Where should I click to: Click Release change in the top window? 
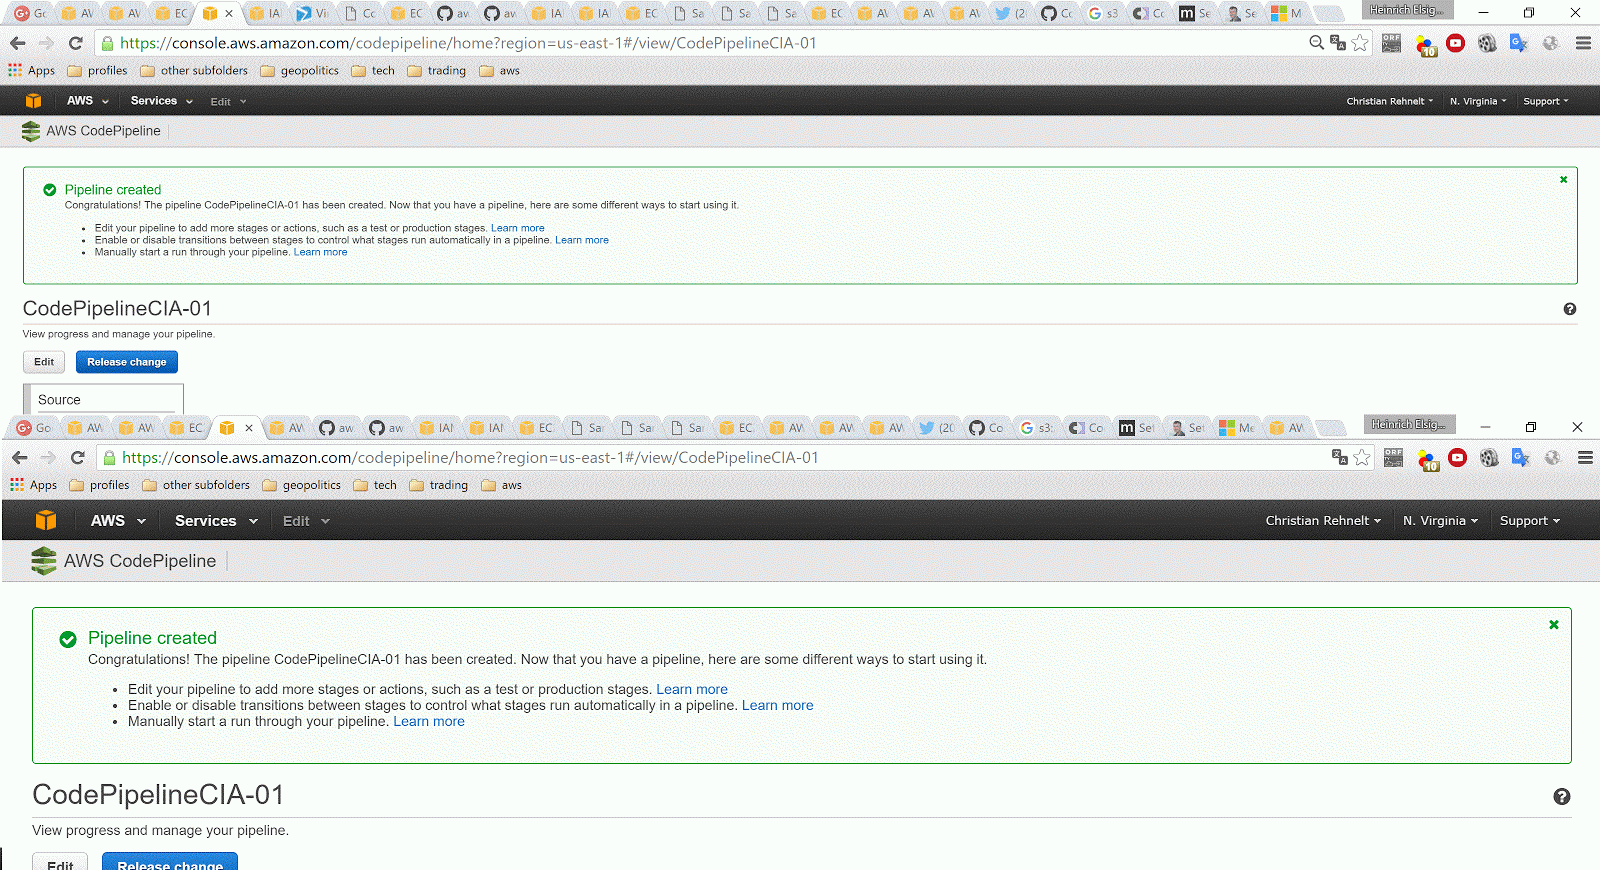tap(127, 362)
